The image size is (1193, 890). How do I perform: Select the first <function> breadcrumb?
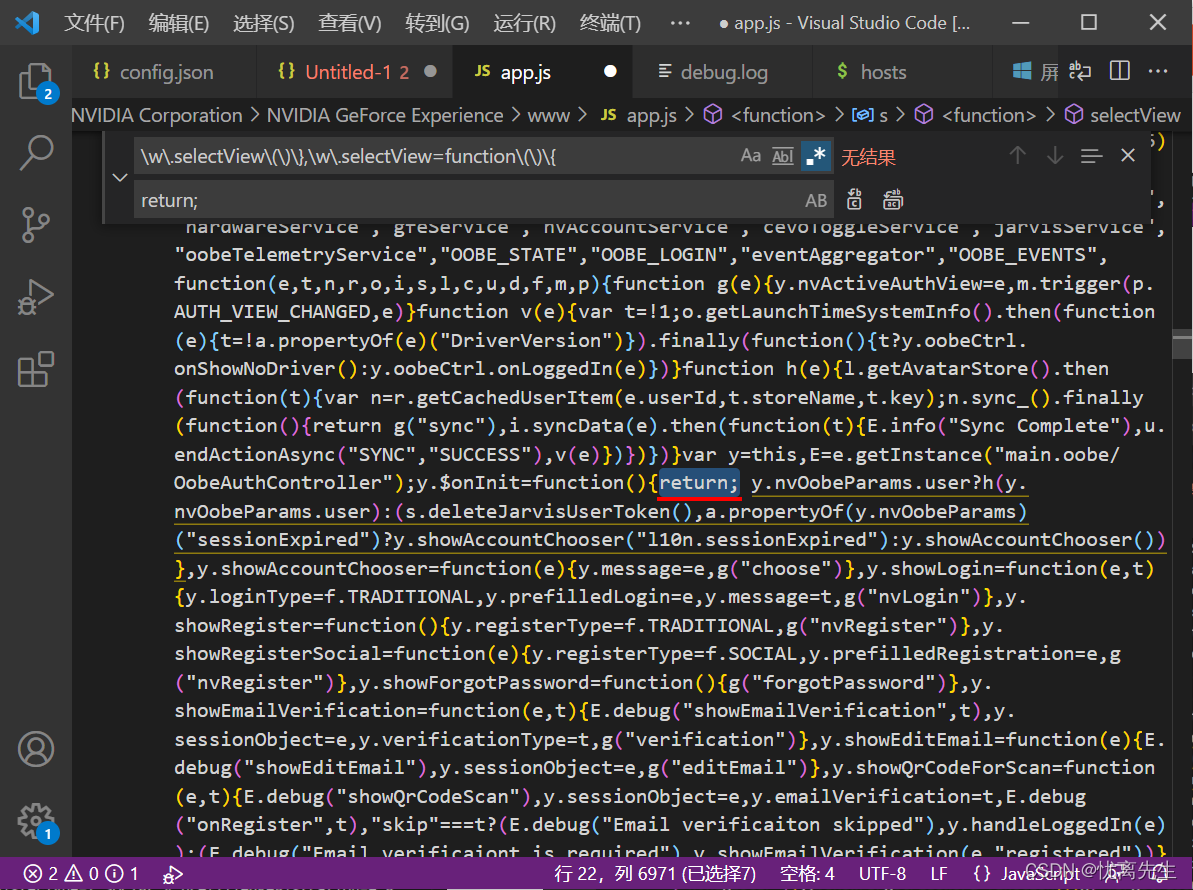click(765, 115)
